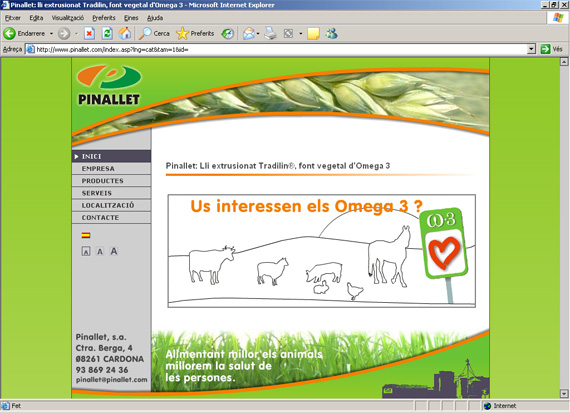Click the Endarrere back arrow icon

[x=9, y=33]
